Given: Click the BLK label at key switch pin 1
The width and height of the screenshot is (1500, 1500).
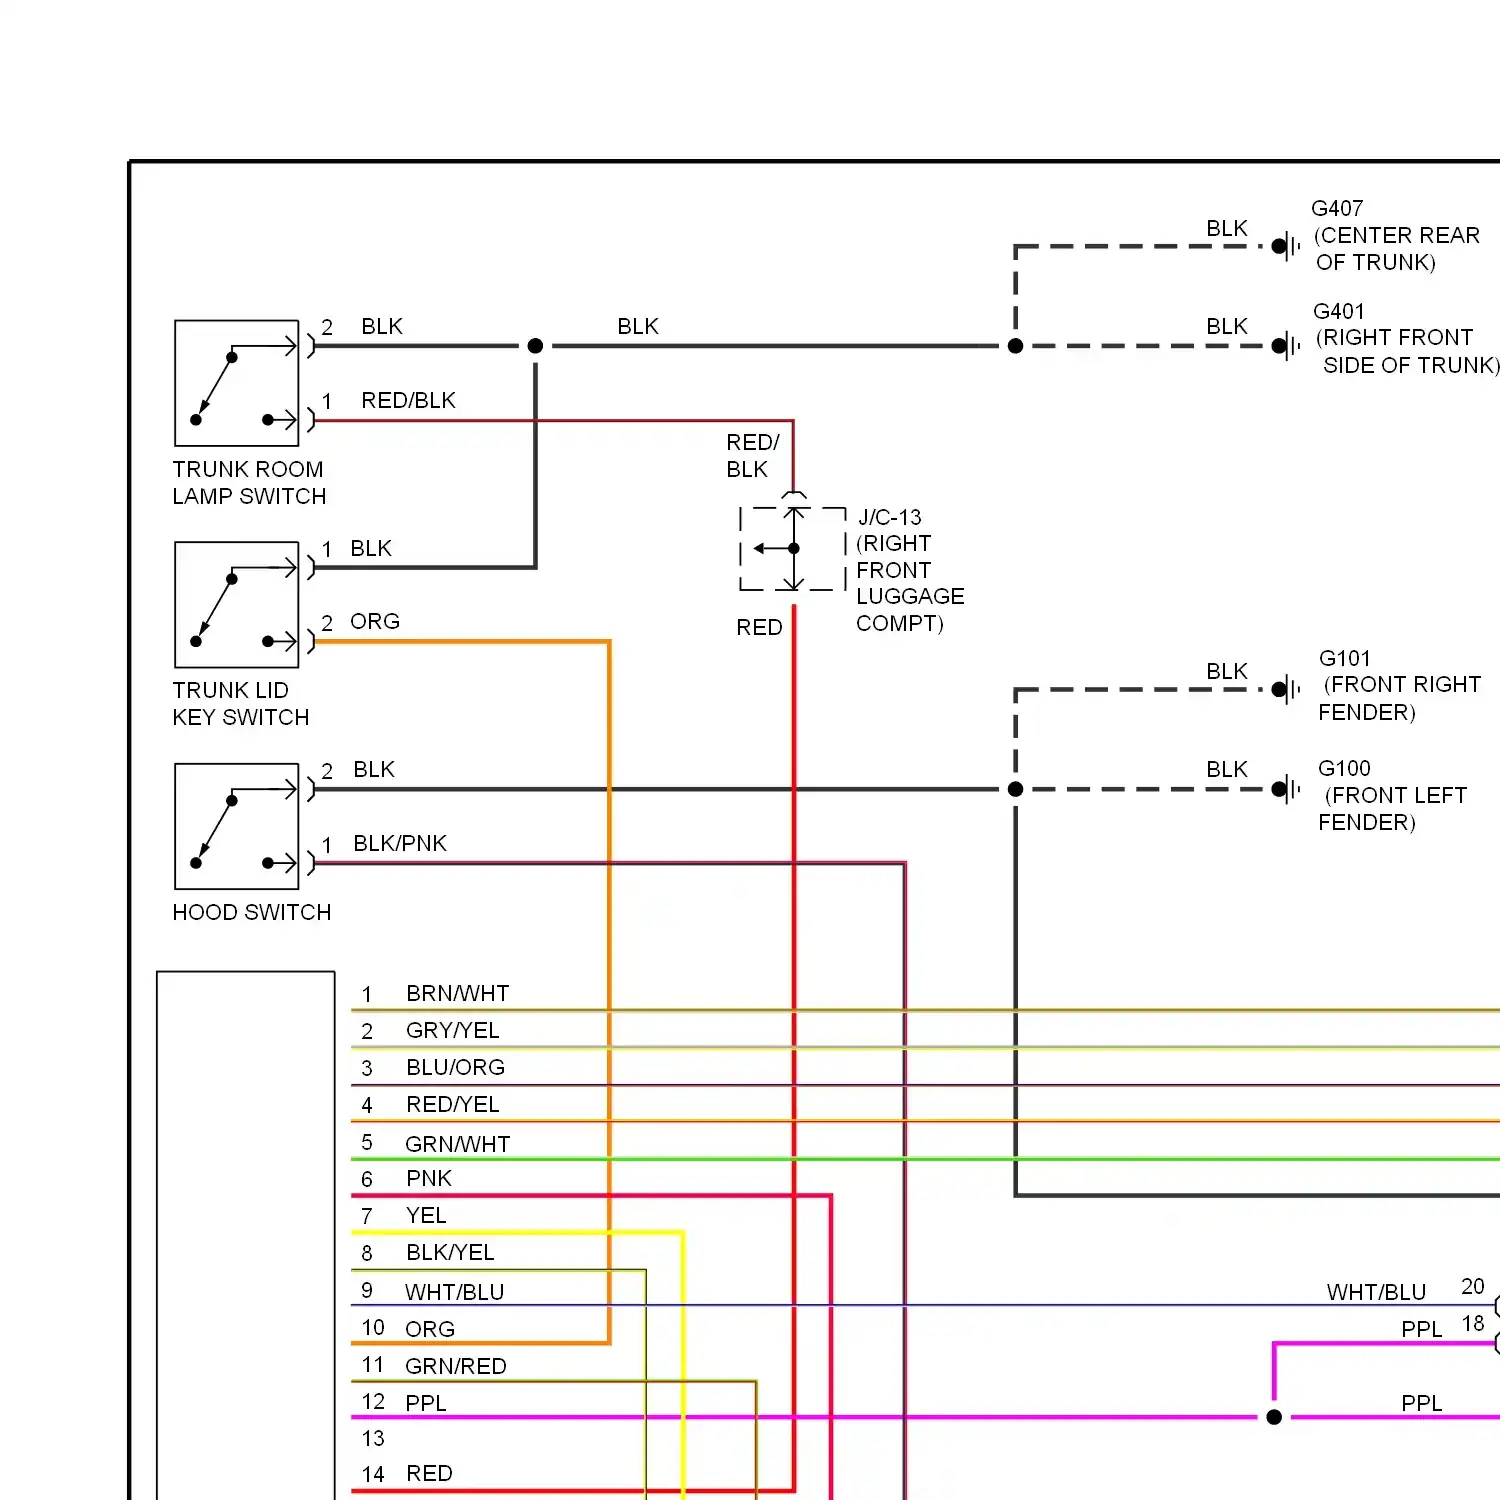Looking at the screenshot, I should tap(371, 548).
